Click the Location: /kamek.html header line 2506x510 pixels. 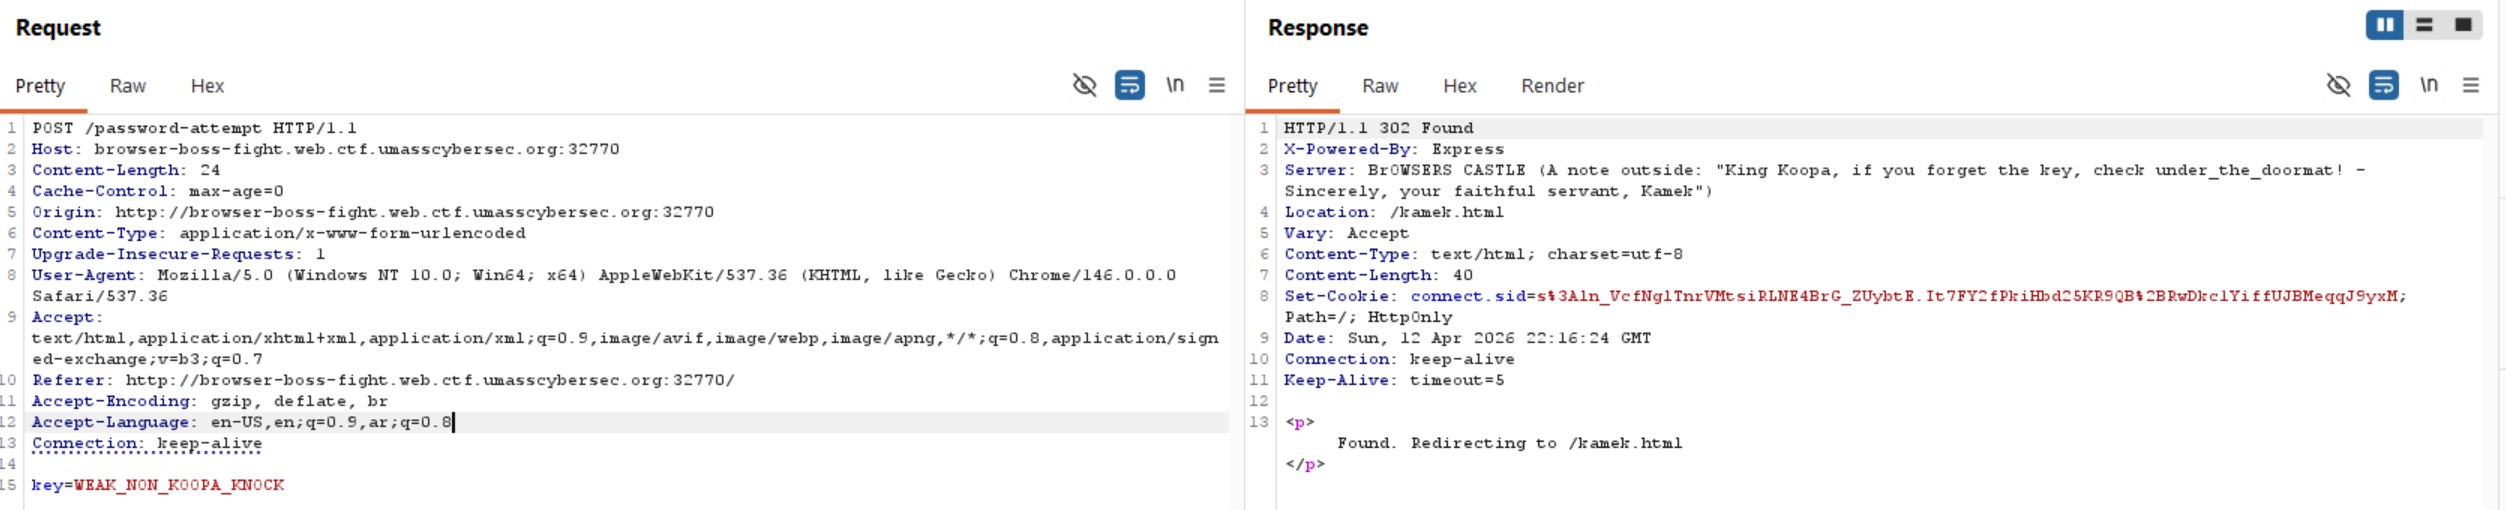pyautogui.click(x=1393, y=212)
